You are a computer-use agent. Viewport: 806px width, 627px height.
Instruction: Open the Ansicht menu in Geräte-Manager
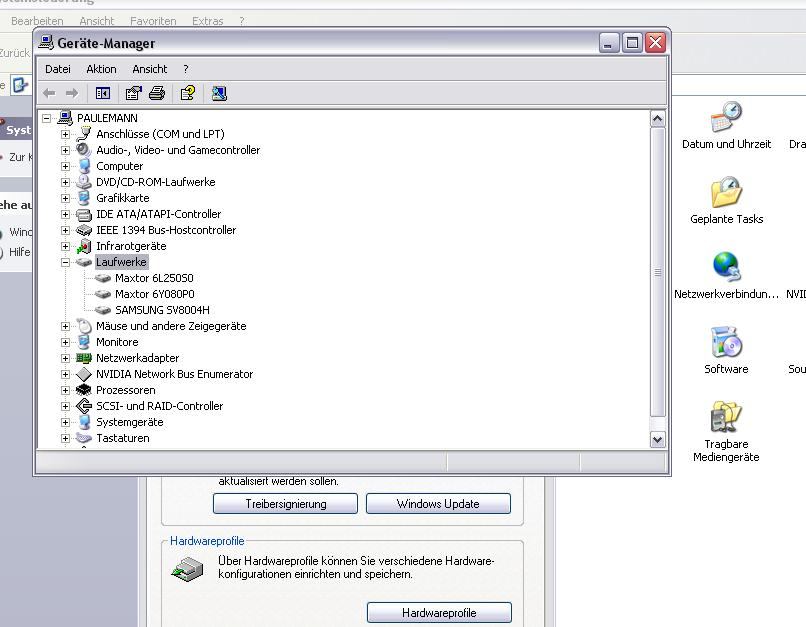[150, 69]
